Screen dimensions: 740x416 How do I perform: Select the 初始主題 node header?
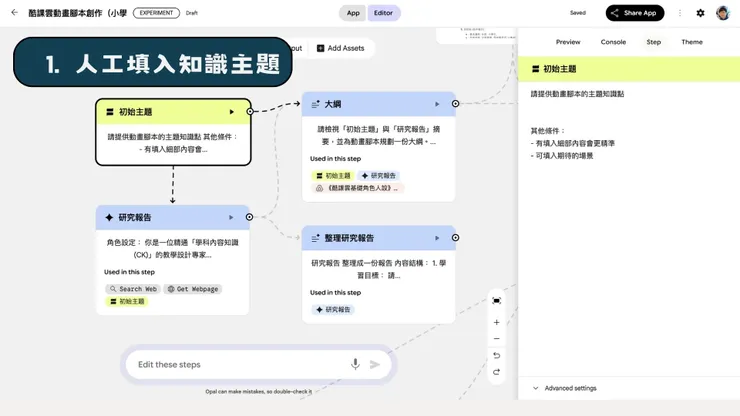click(x=173, y=112)
